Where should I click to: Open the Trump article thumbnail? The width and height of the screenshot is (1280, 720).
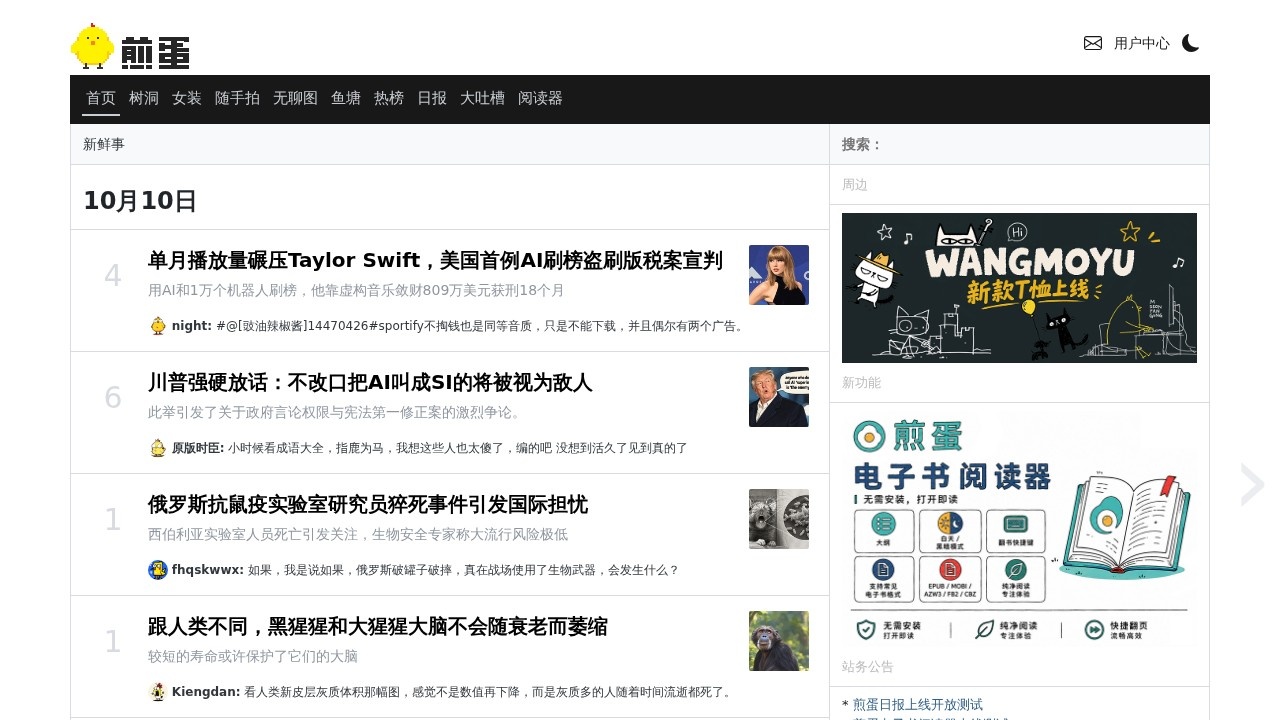(779, 397)
